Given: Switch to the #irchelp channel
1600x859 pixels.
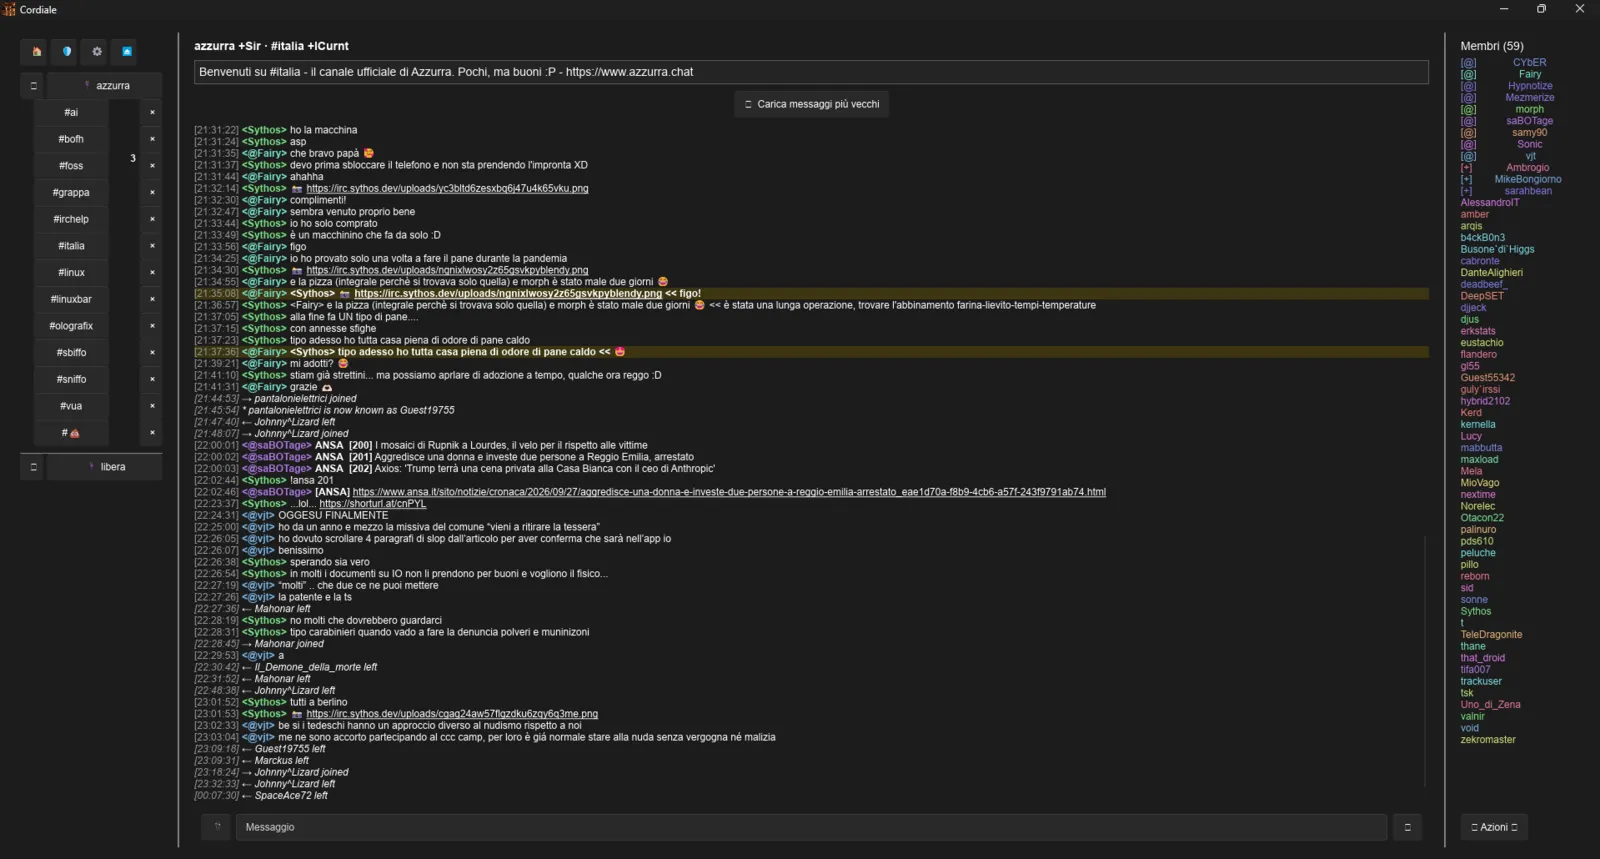Looking at the screenshot, I should (x=71, y=219).
